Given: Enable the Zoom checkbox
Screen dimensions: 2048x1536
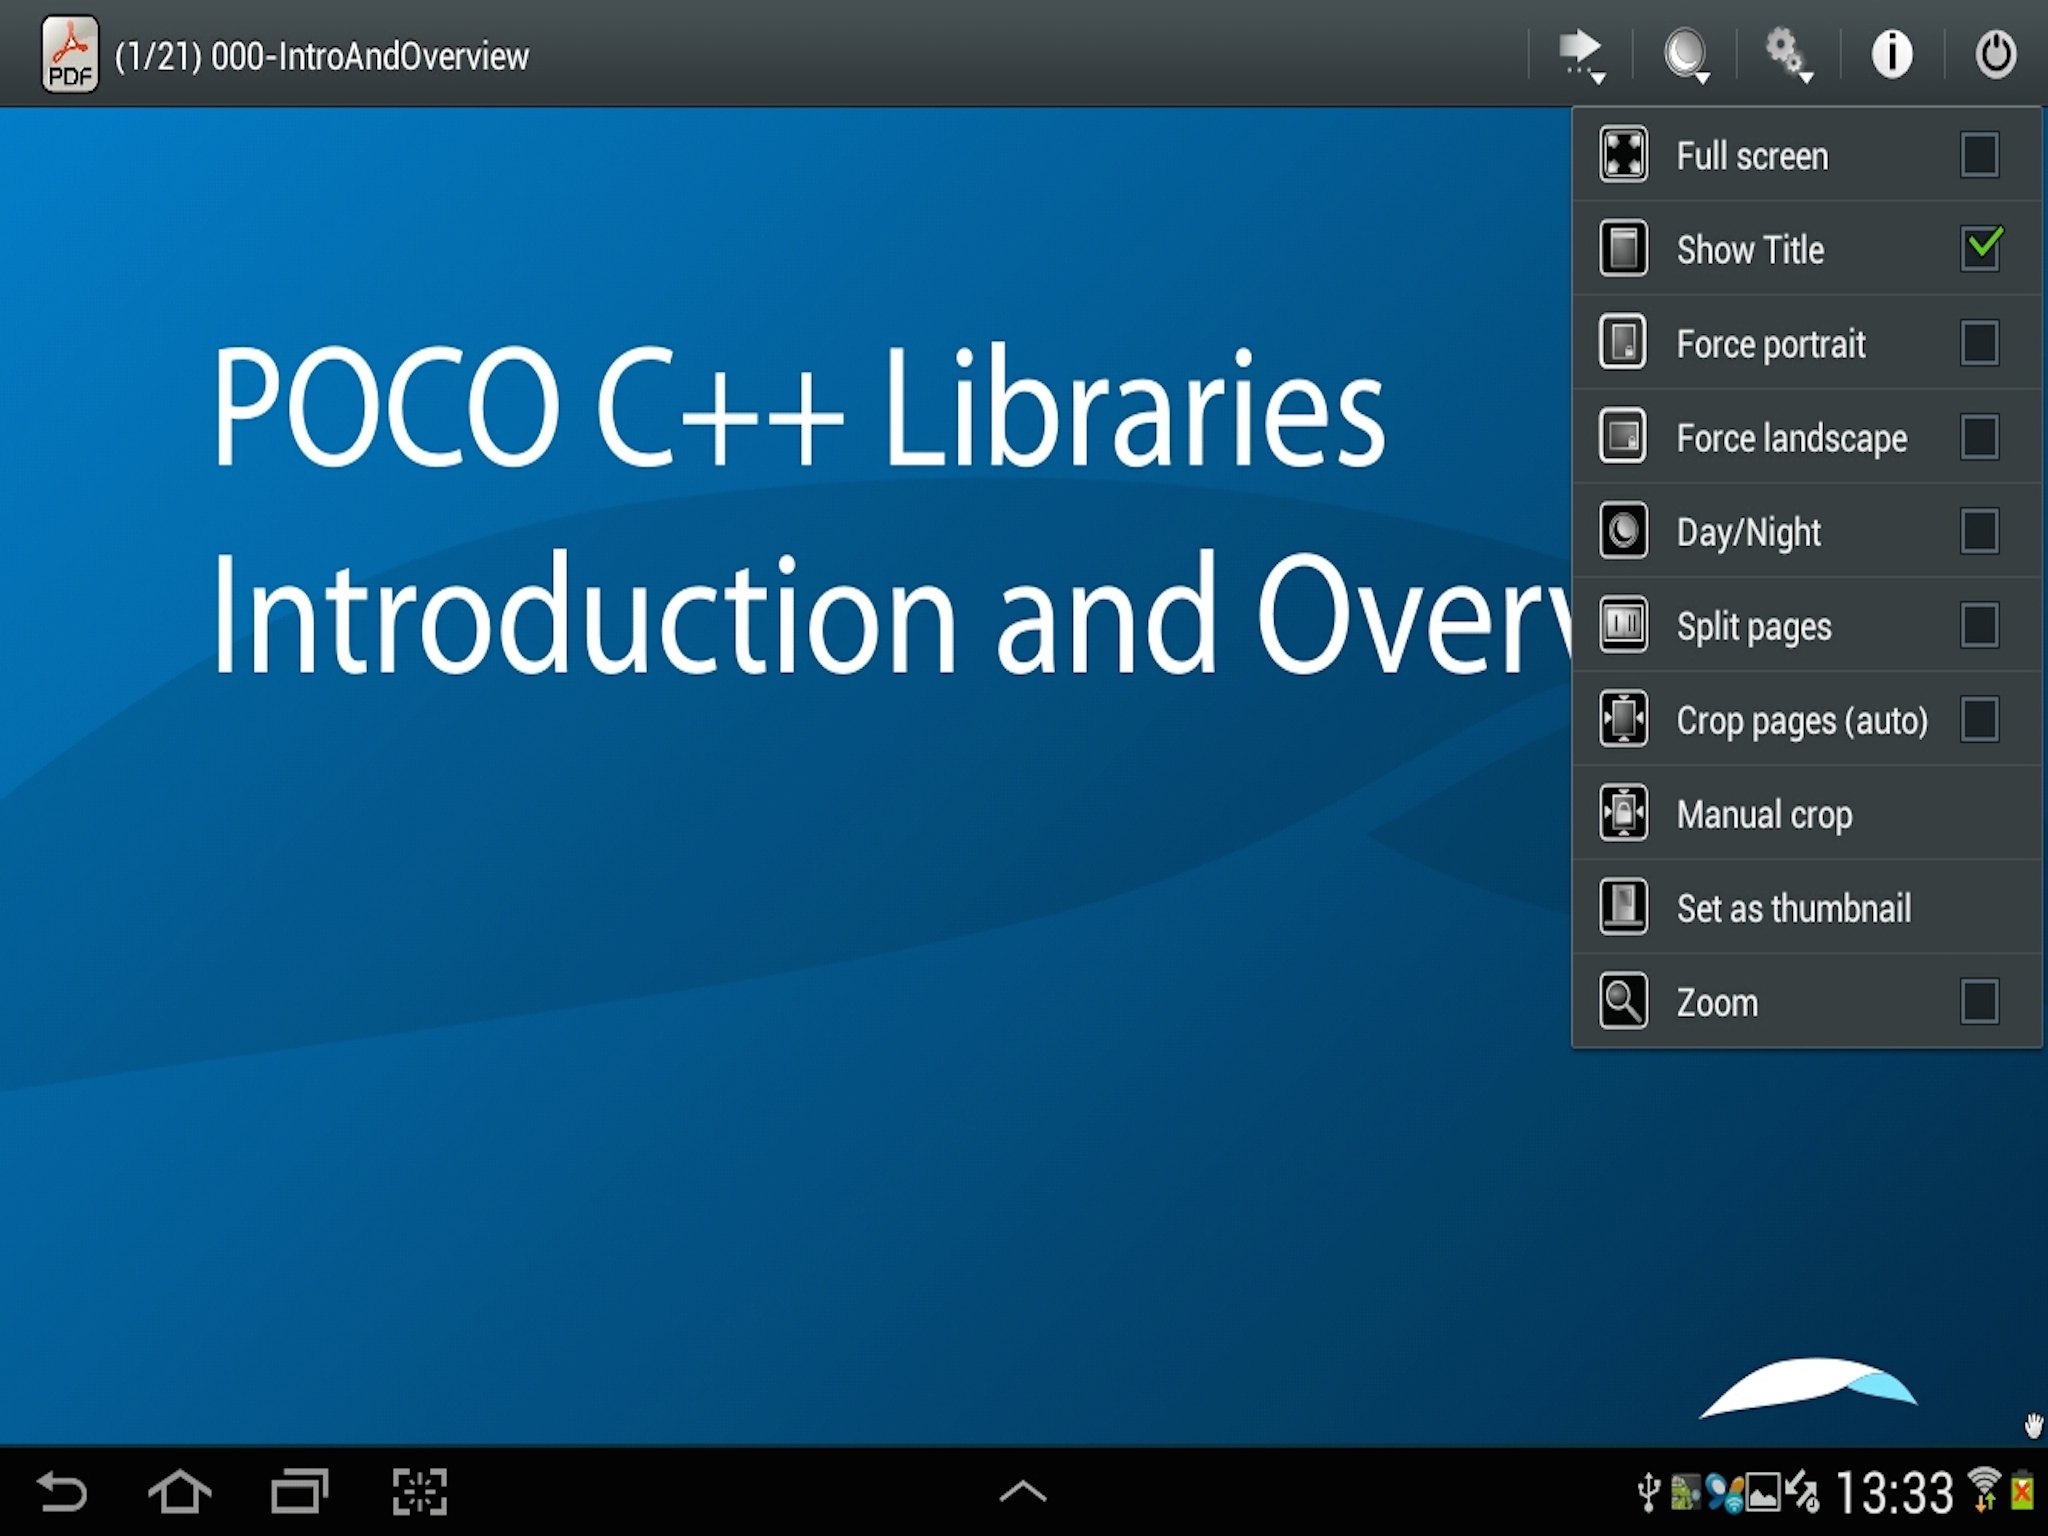Looking at the screenshot, I should coord(1979,1001).
